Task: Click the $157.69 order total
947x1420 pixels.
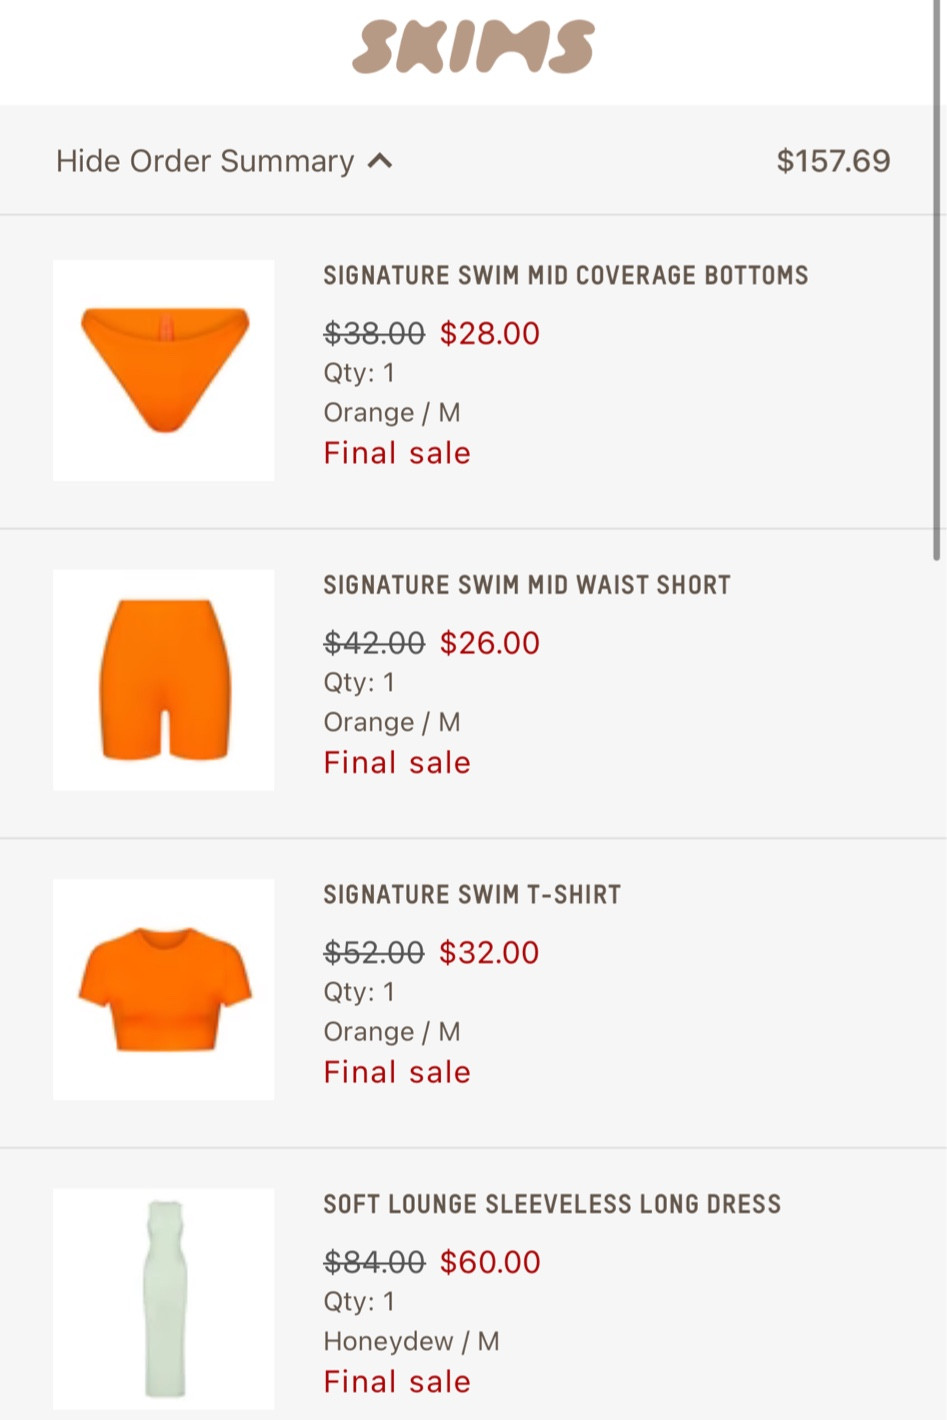Action: (x=833, y=160)
